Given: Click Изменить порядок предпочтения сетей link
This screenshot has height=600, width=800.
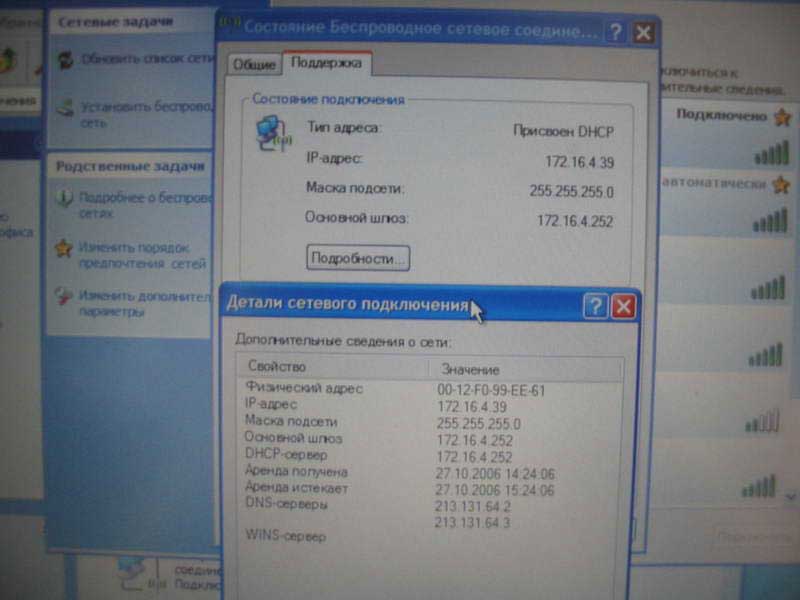Looking at the screenshot, I should (142, 255).
